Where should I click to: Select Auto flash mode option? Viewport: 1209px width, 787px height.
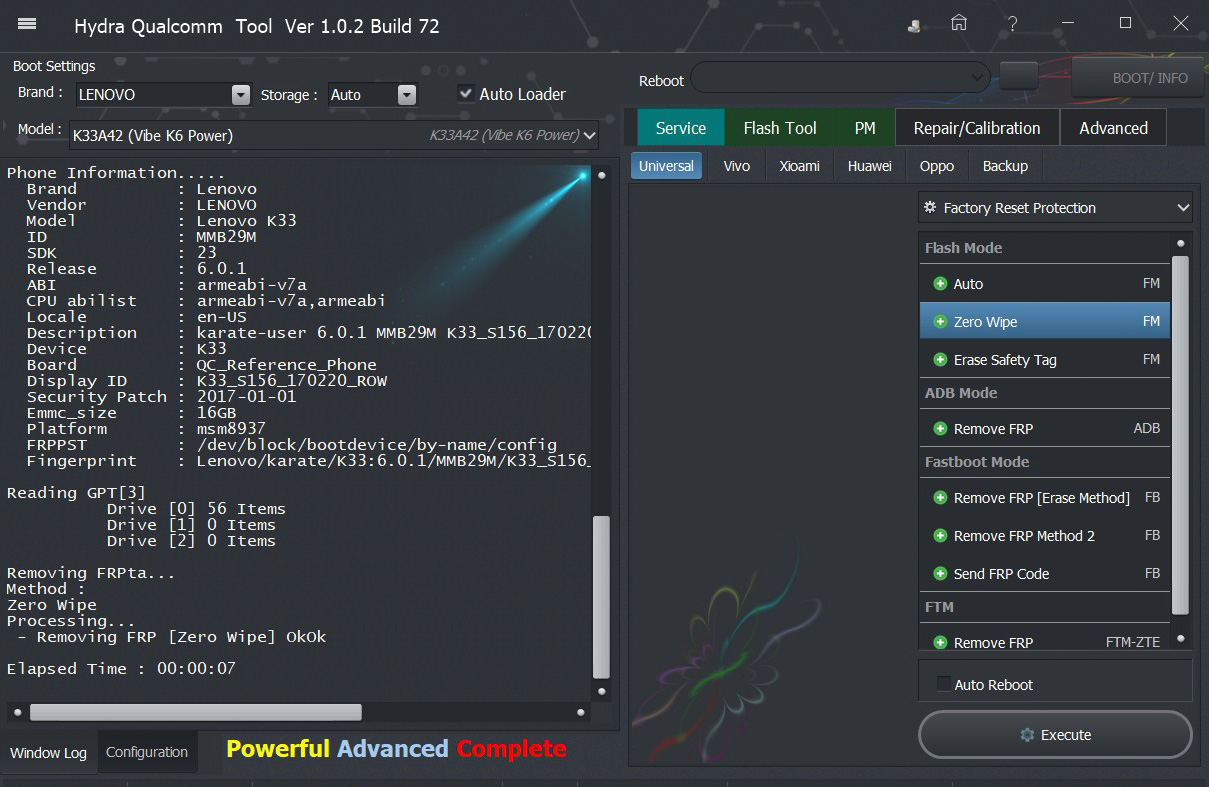tap(1044, 284)
